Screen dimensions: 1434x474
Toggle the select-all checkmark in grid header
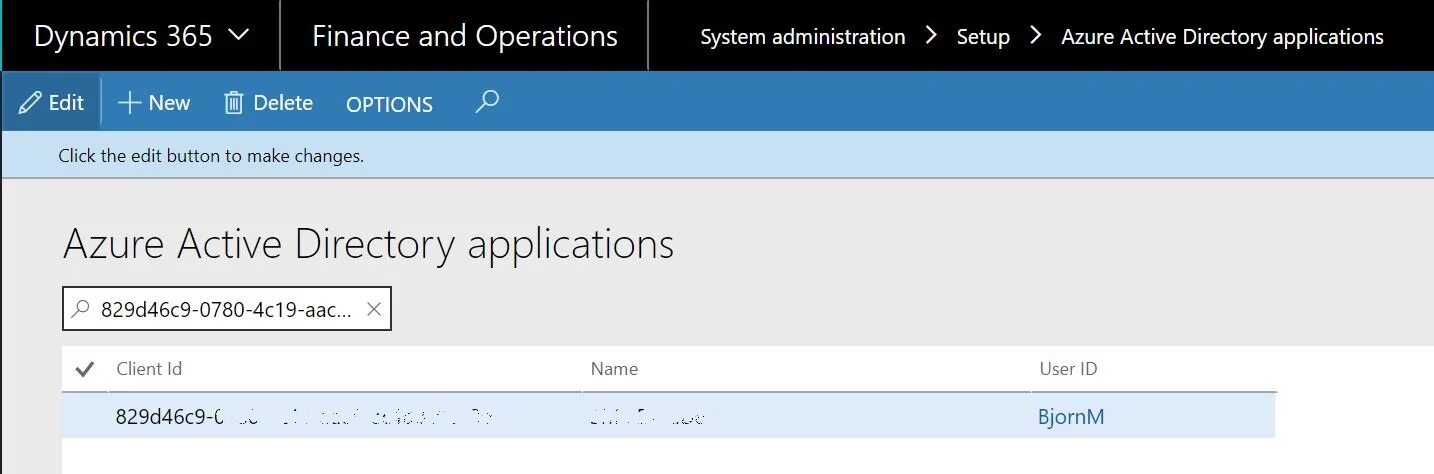point(85,369)
